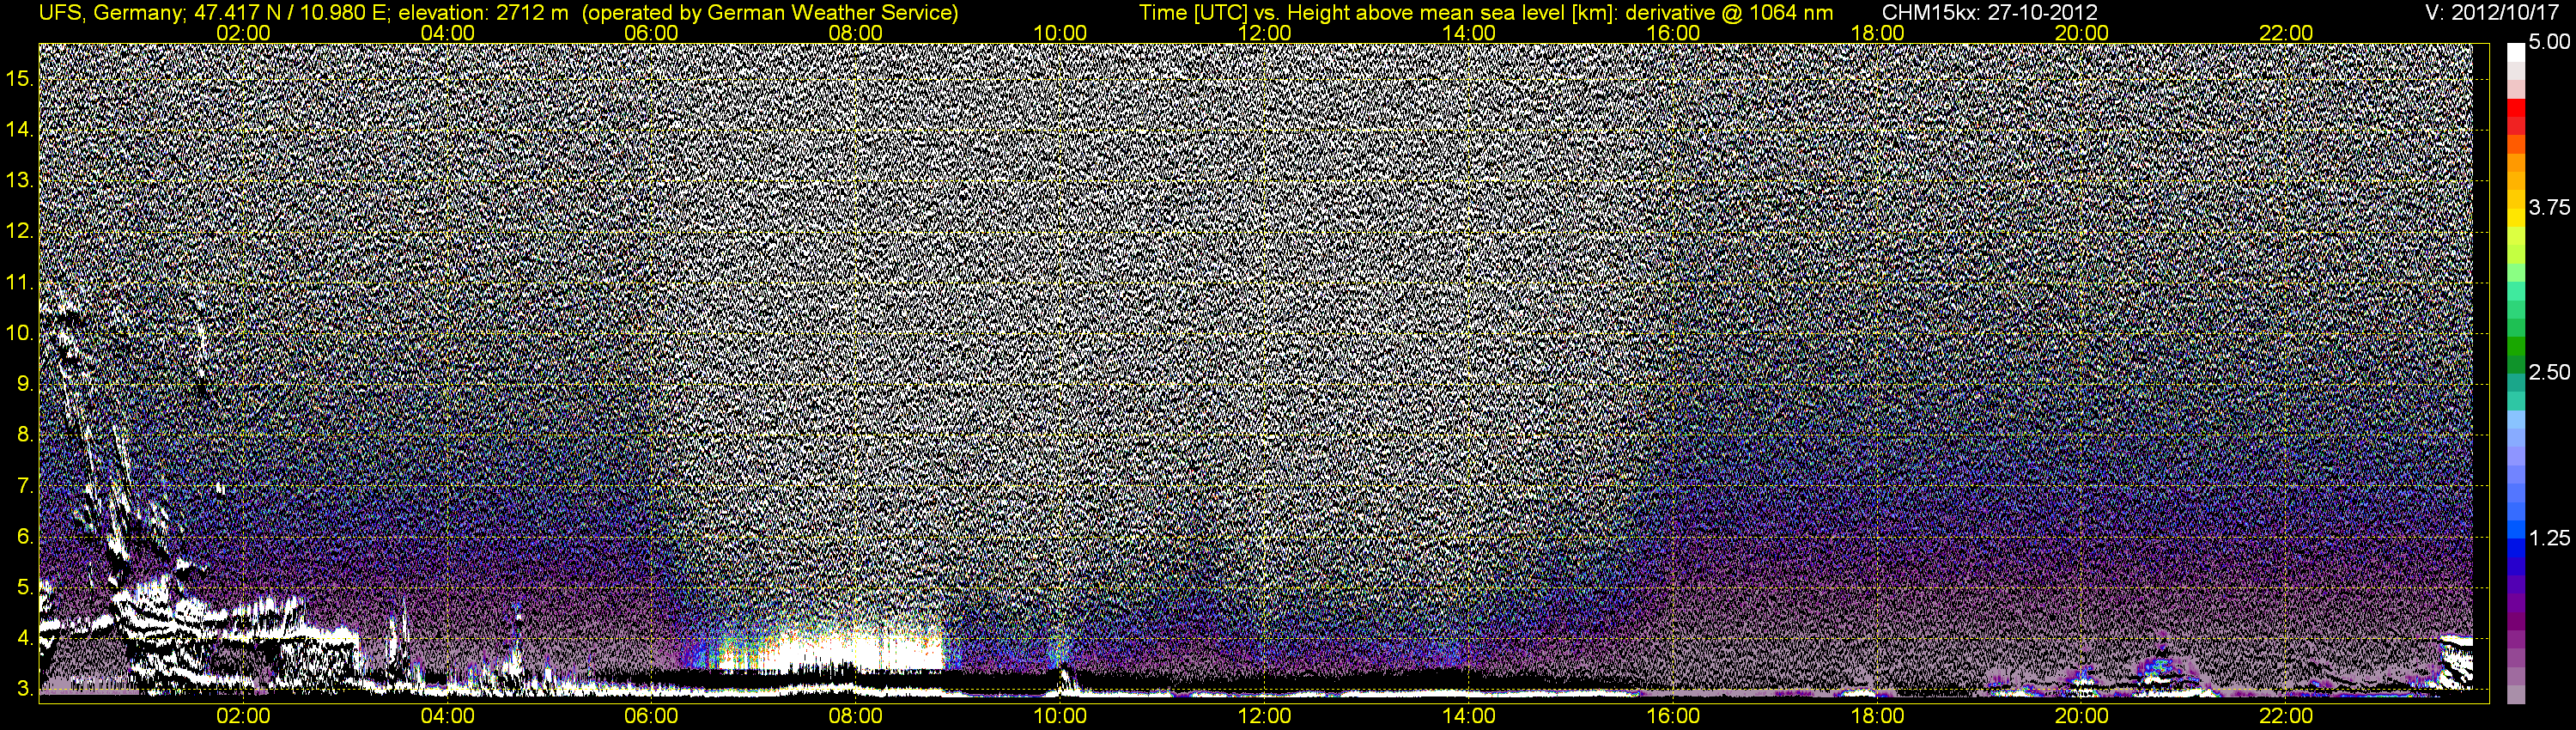Click the '12.' height axis label
Viewport: 2576px width, 730px height.
tap(21, 231)
